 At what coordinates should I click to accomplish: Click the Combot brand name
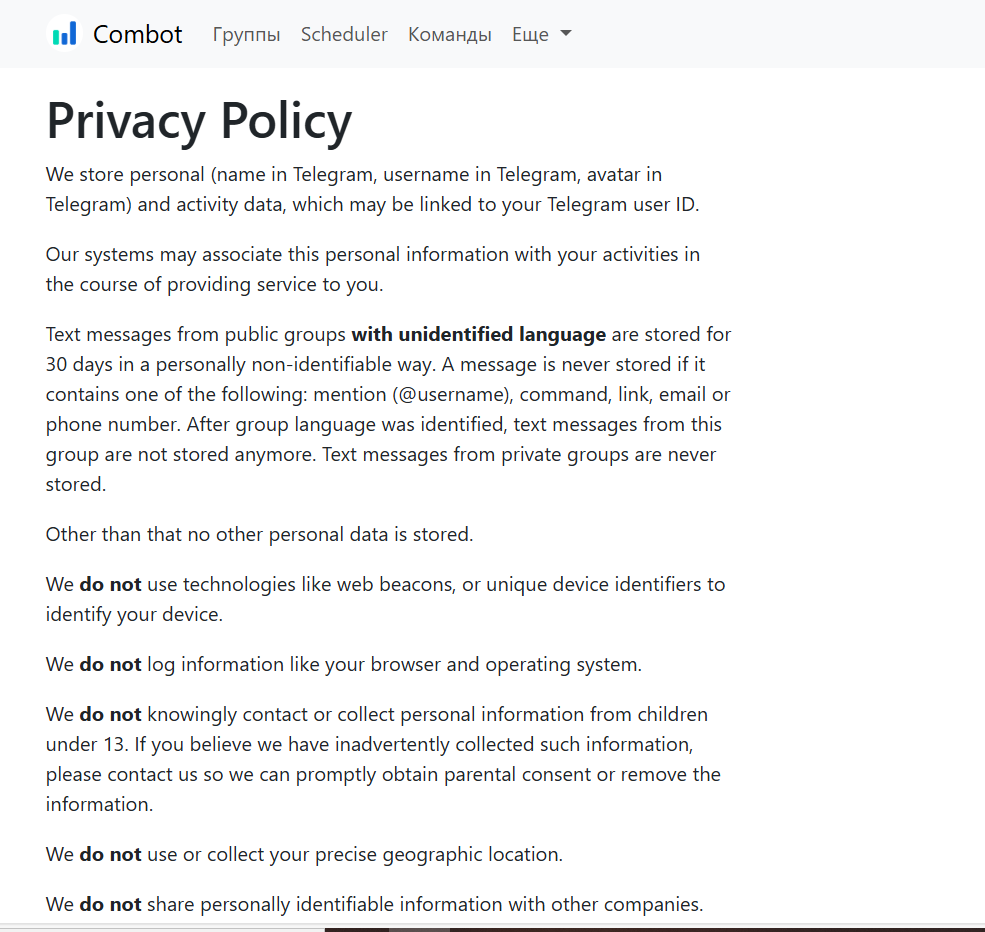(137, 35)
